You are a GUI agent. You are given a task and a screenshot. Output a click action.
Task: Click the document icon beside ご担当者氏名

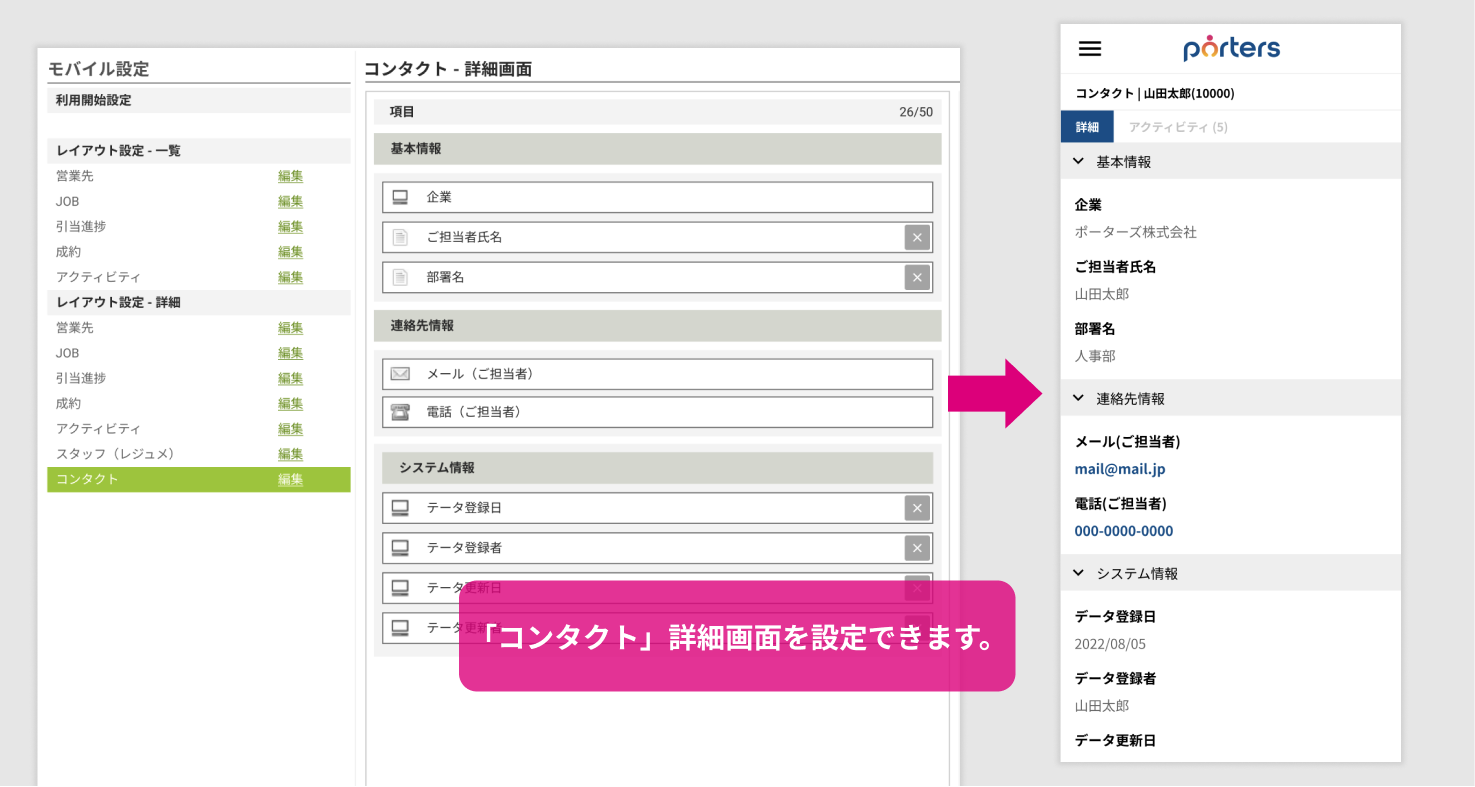[400, 238]
